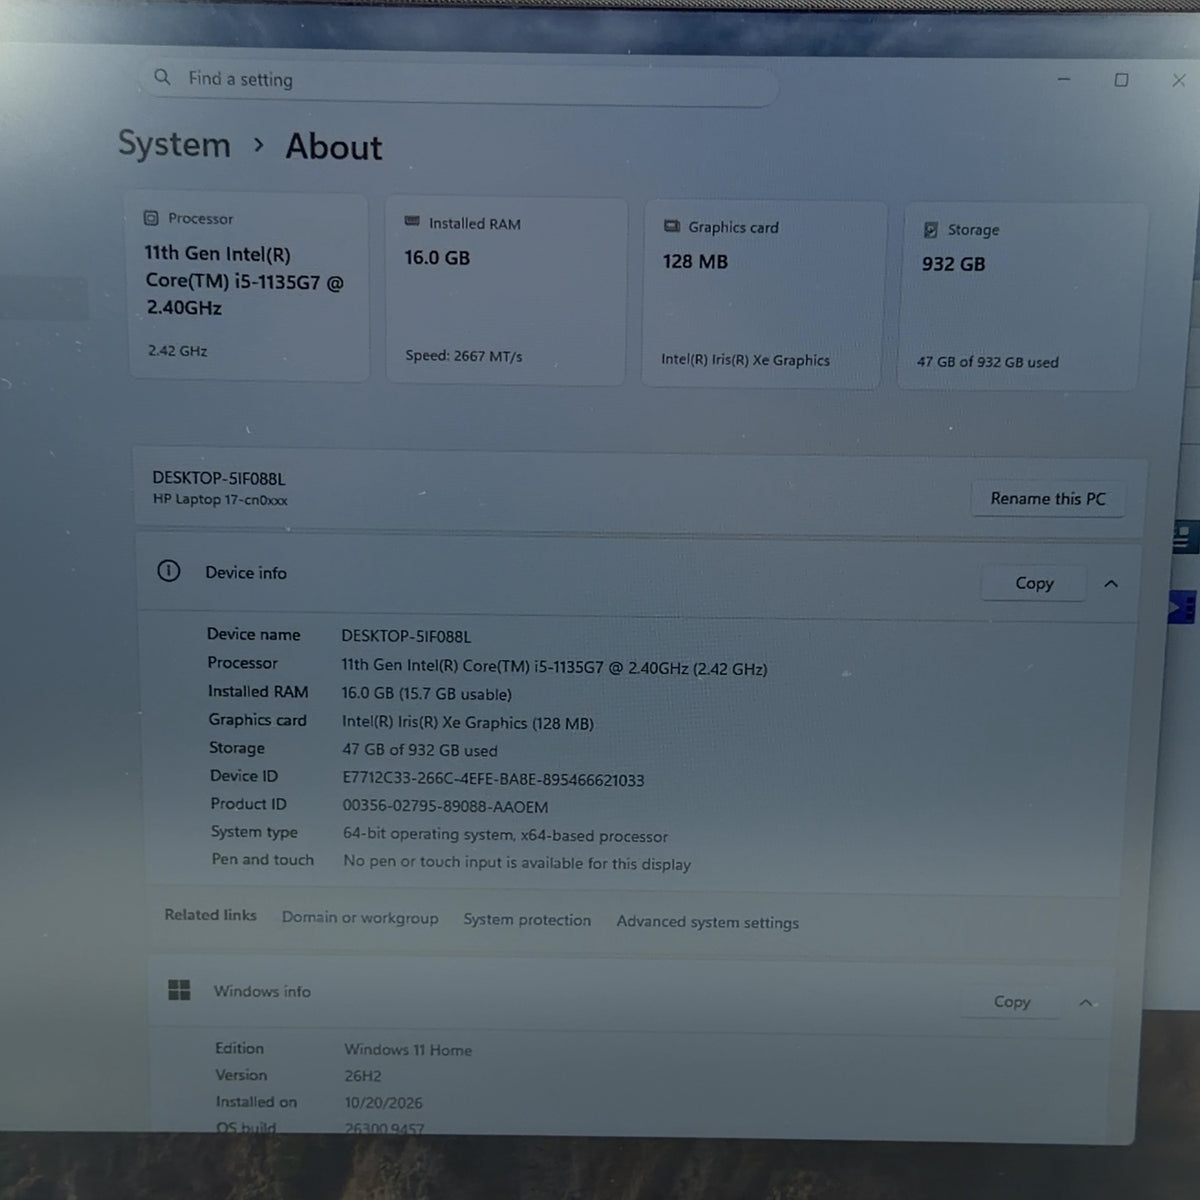Click the version value 26H2
Screen dimensions: 1200x1200
(x=363, y=1076)
